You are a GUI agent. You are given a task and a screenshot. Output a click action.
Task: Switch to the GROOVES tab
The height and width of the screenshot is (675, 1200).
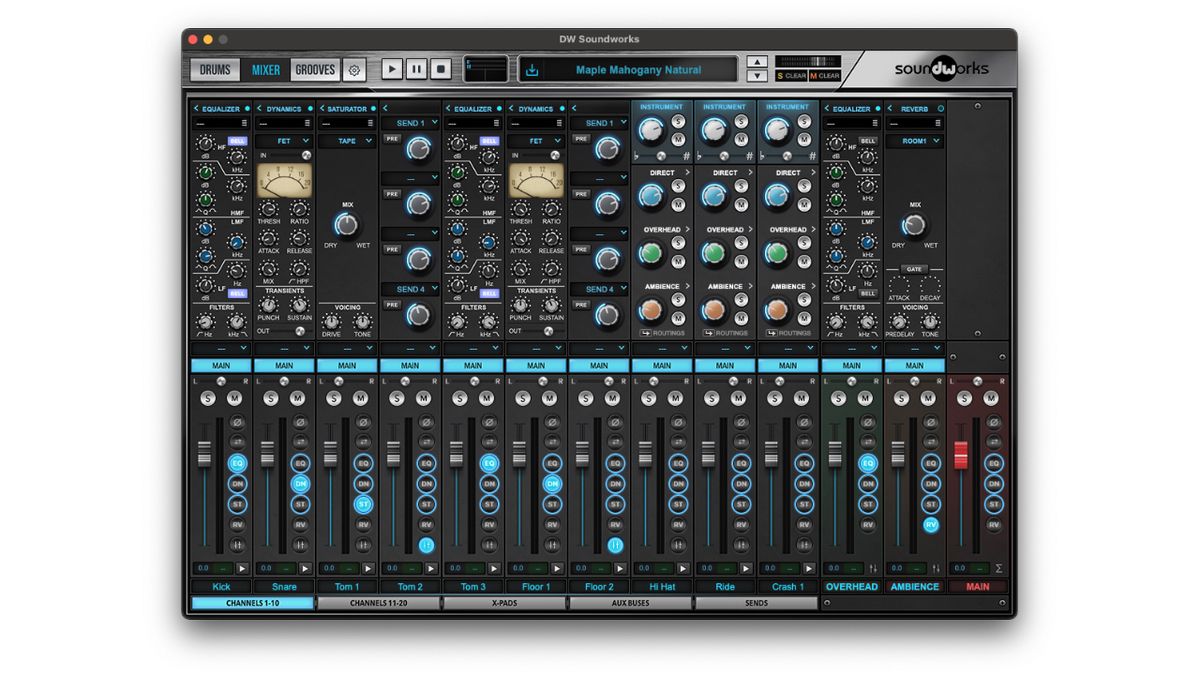pyautogui.click(x=315, y=69)
